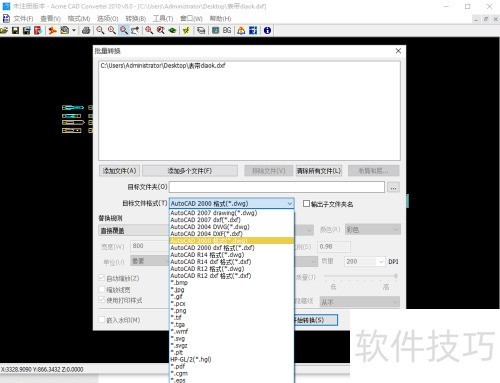
Task: Close the 批量转换 dialog
Action: click(x=398, y=51)
